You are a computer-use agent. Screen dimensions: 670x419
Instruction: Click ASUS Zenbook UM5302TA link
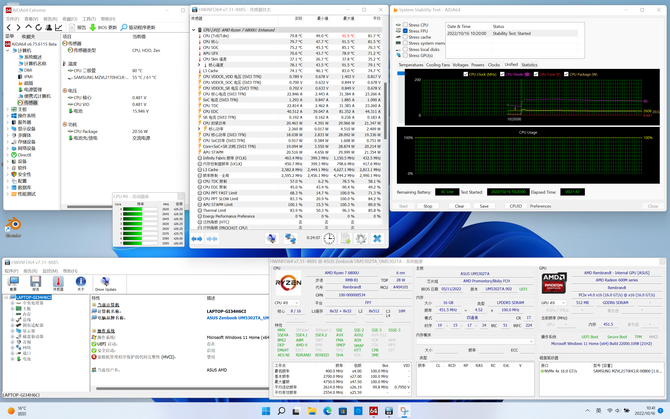pos(238,318)
